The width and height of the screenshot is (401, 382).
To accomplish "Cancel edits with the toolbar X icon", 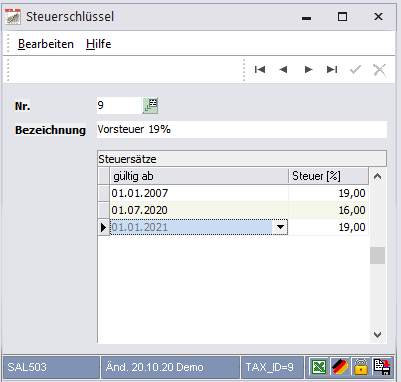I will coord(379,70).
